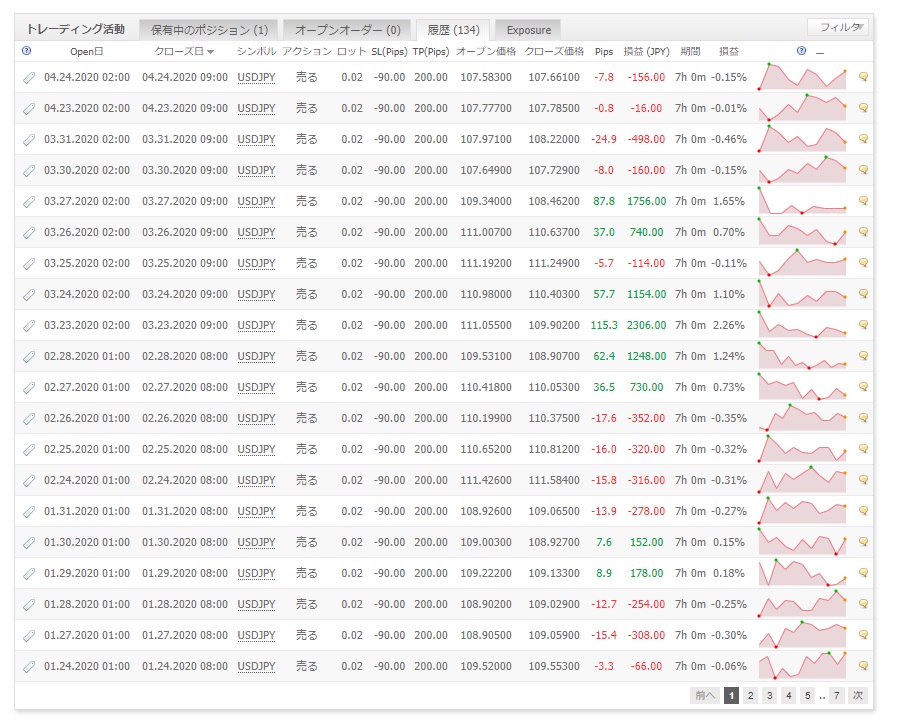The width and height of the screenshot is (900, 722).
Task: Click the help icon above the mini chart column
Action: [x=801, y=50]
